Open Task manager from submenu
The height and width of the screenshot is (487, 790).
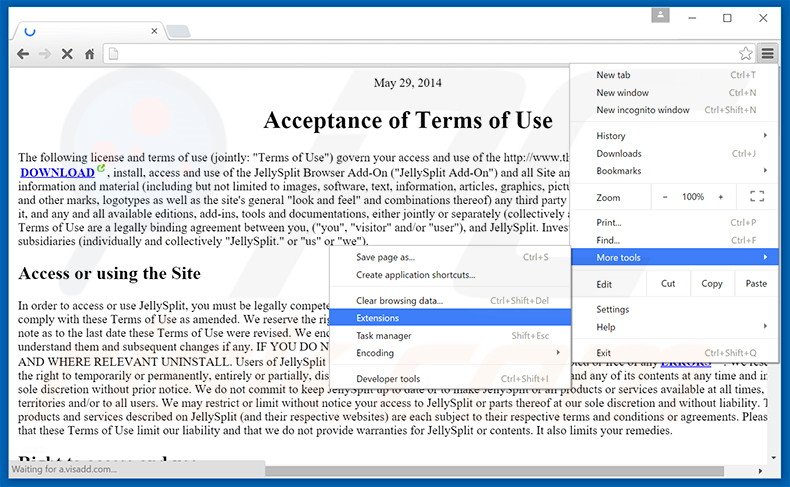click(x=450, y=335)
